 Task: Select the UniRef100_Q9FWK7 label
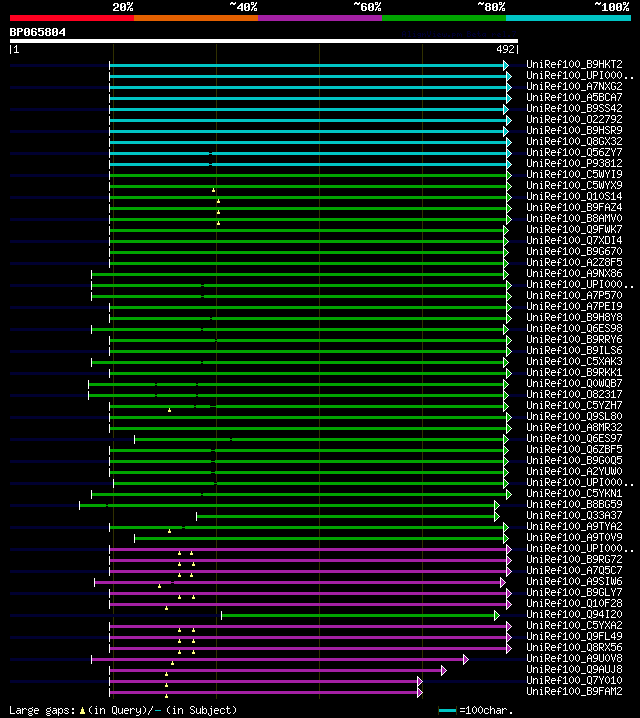click(574, 229)
